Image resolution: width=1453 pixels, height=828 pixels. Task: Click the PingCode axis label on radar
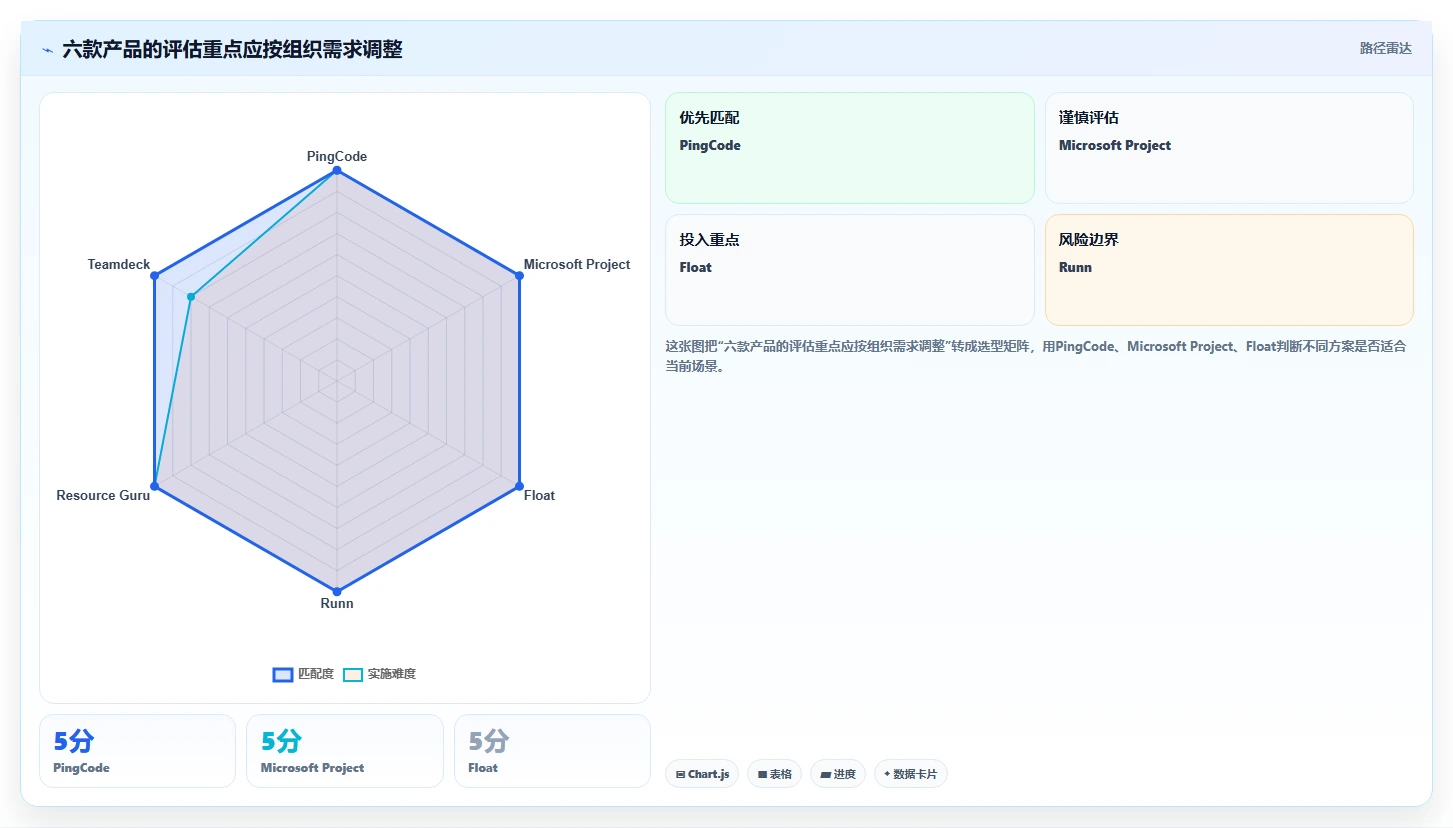tap(337, 157)
